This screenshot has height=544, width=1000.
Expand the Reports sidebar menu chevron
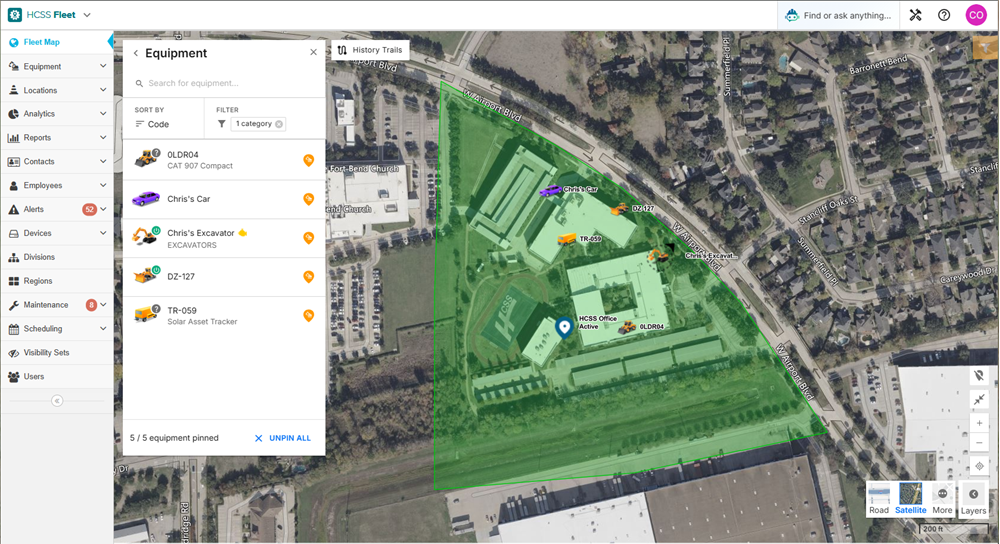(103, 137)
